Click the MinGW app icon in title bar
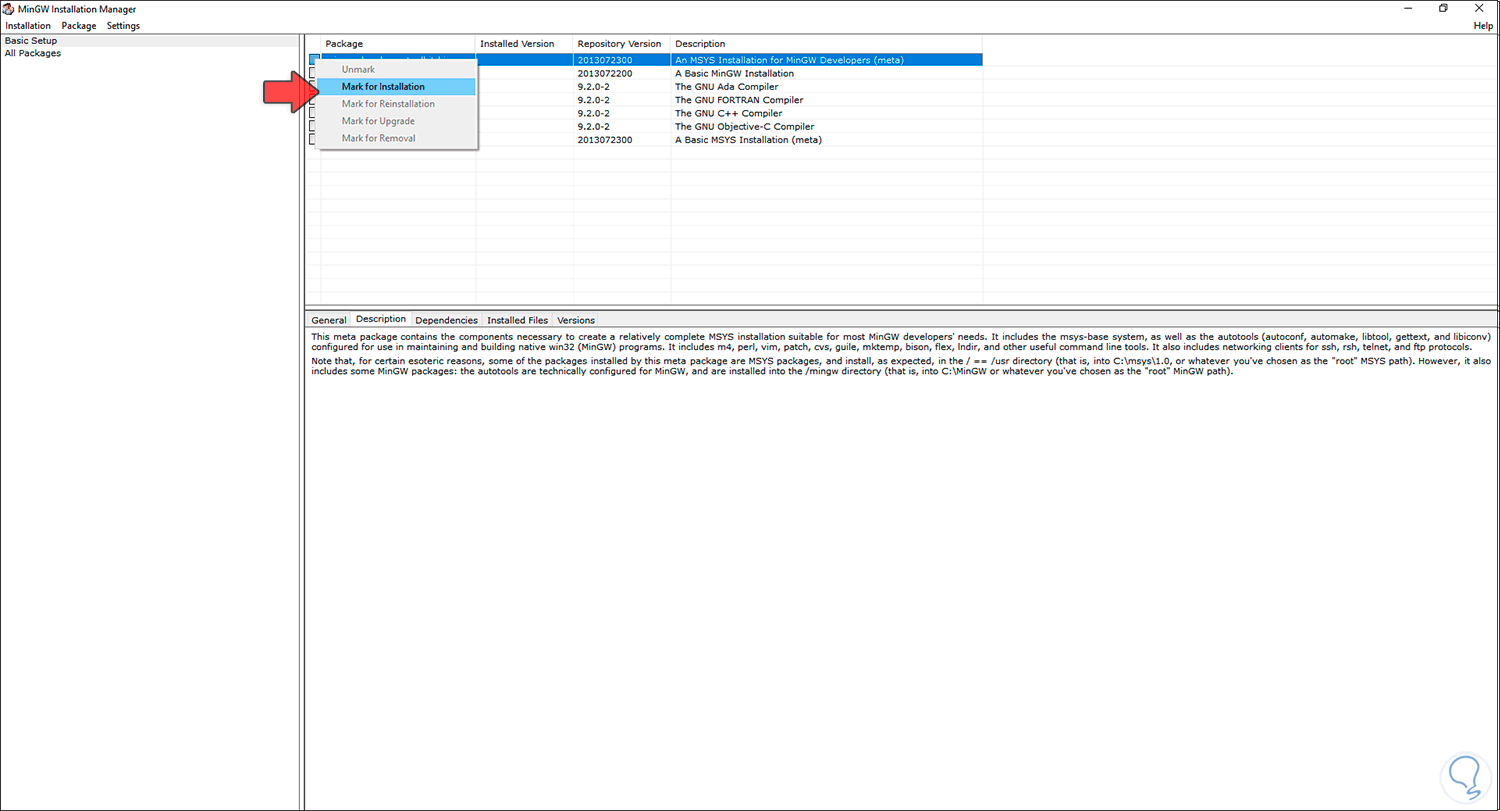Viewport: 1500px width, 811px height. (9, 9)
